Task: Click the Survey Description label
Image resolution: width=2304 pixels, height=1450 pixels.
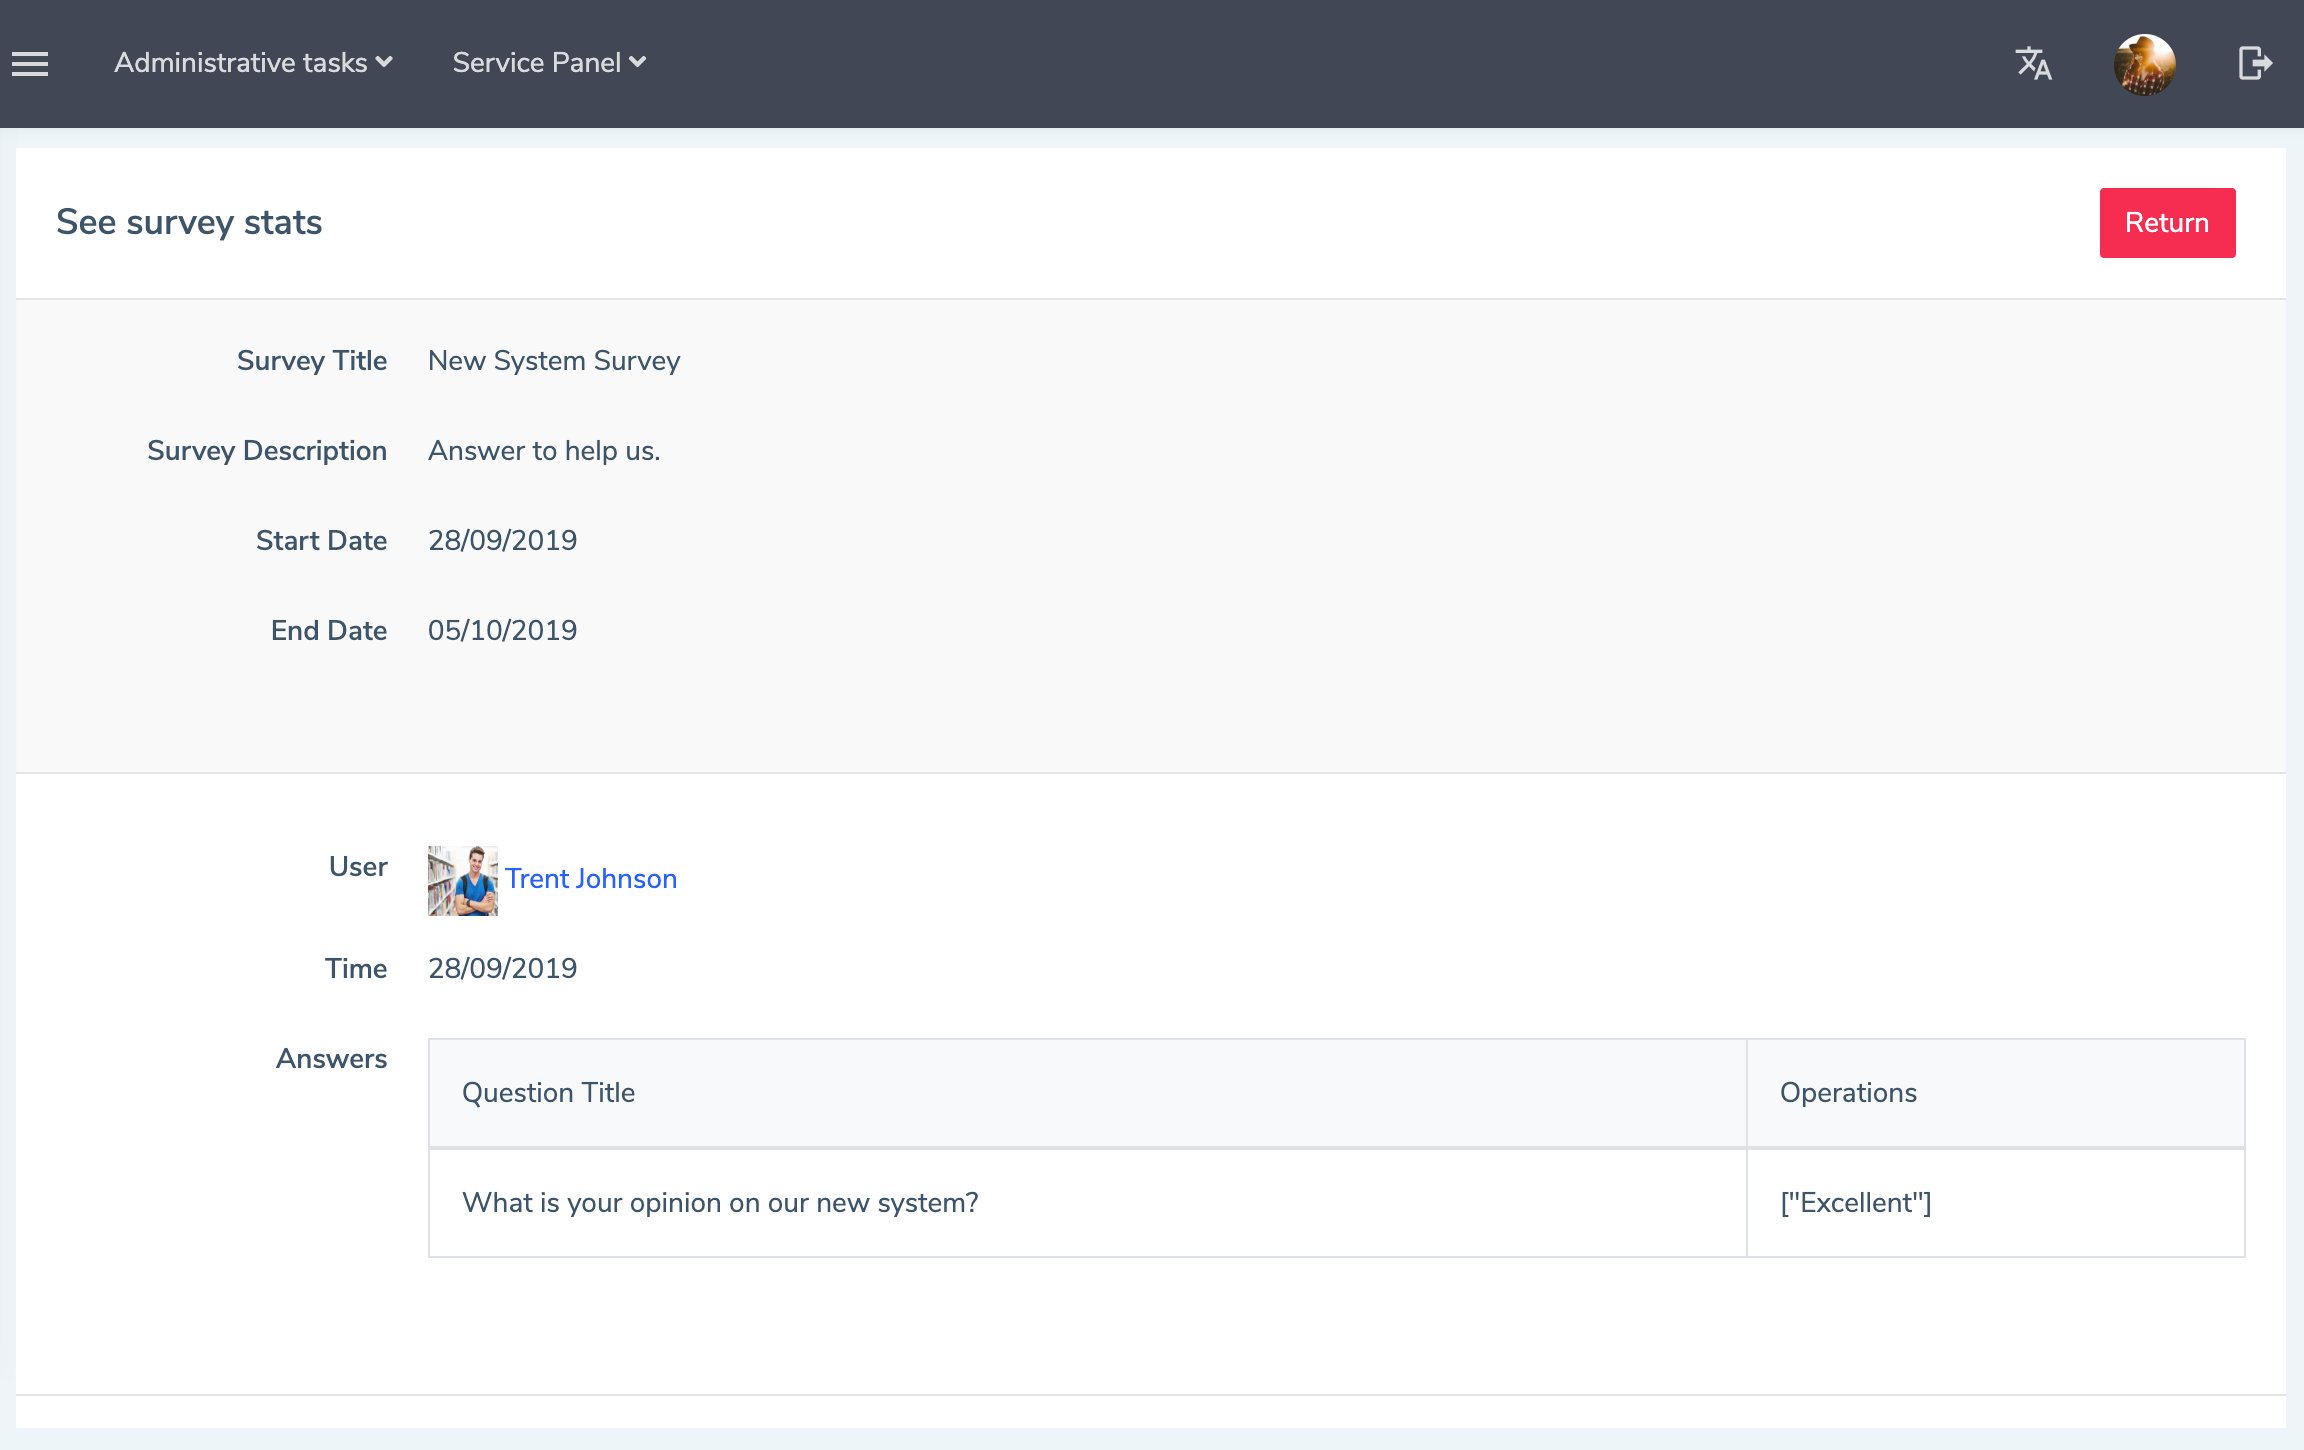Action: tap(267, 450)
